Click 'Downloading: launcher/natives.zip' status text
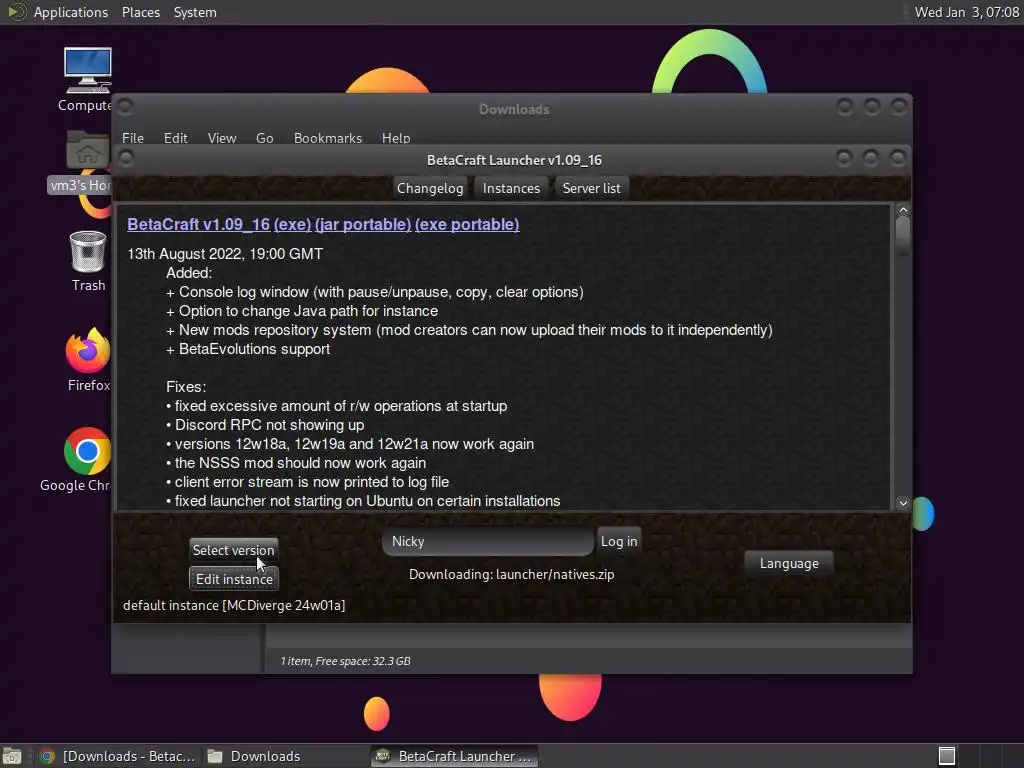Image resolution: width=1024 pixels, height=768 pixels. point(511,575)
